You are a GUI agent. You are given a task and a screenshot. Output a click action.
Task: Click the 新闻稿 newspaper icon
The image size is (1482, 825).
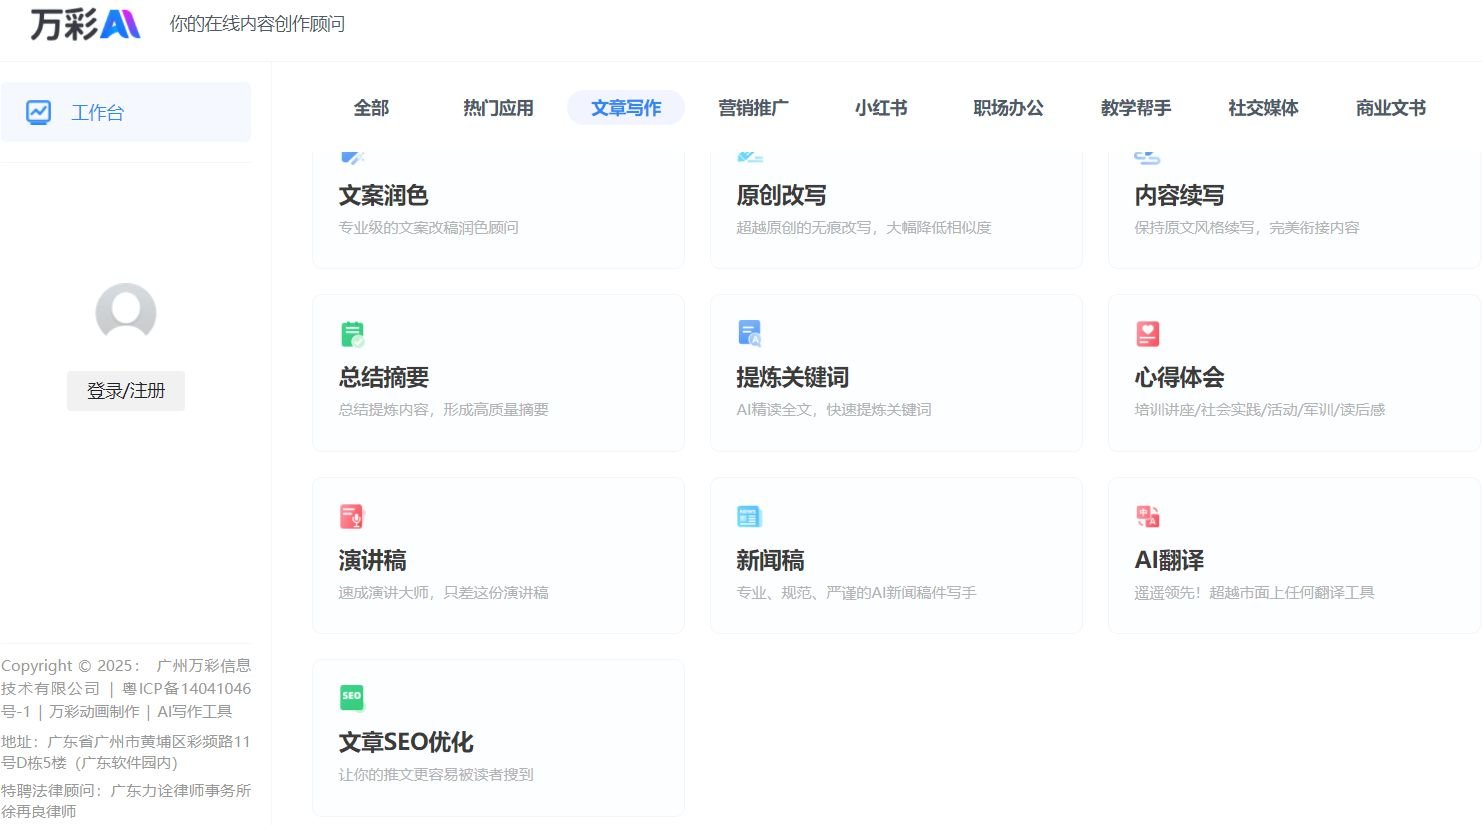(749, 516)
